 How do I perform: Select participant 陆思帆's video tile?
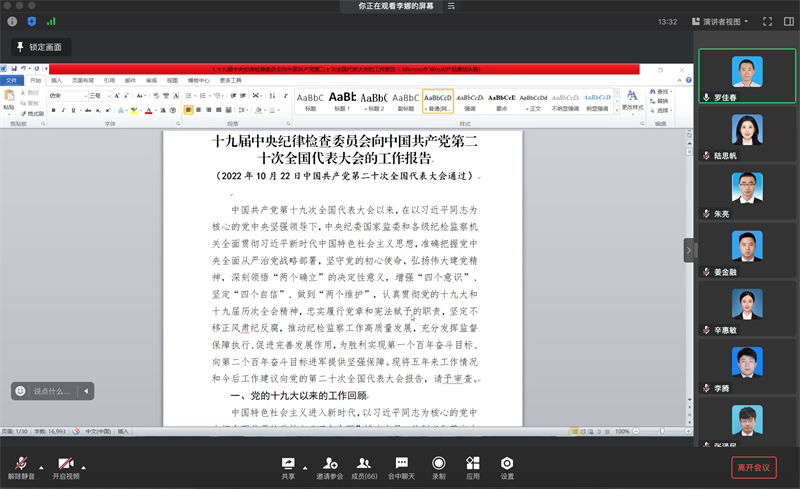click(747, 134)
